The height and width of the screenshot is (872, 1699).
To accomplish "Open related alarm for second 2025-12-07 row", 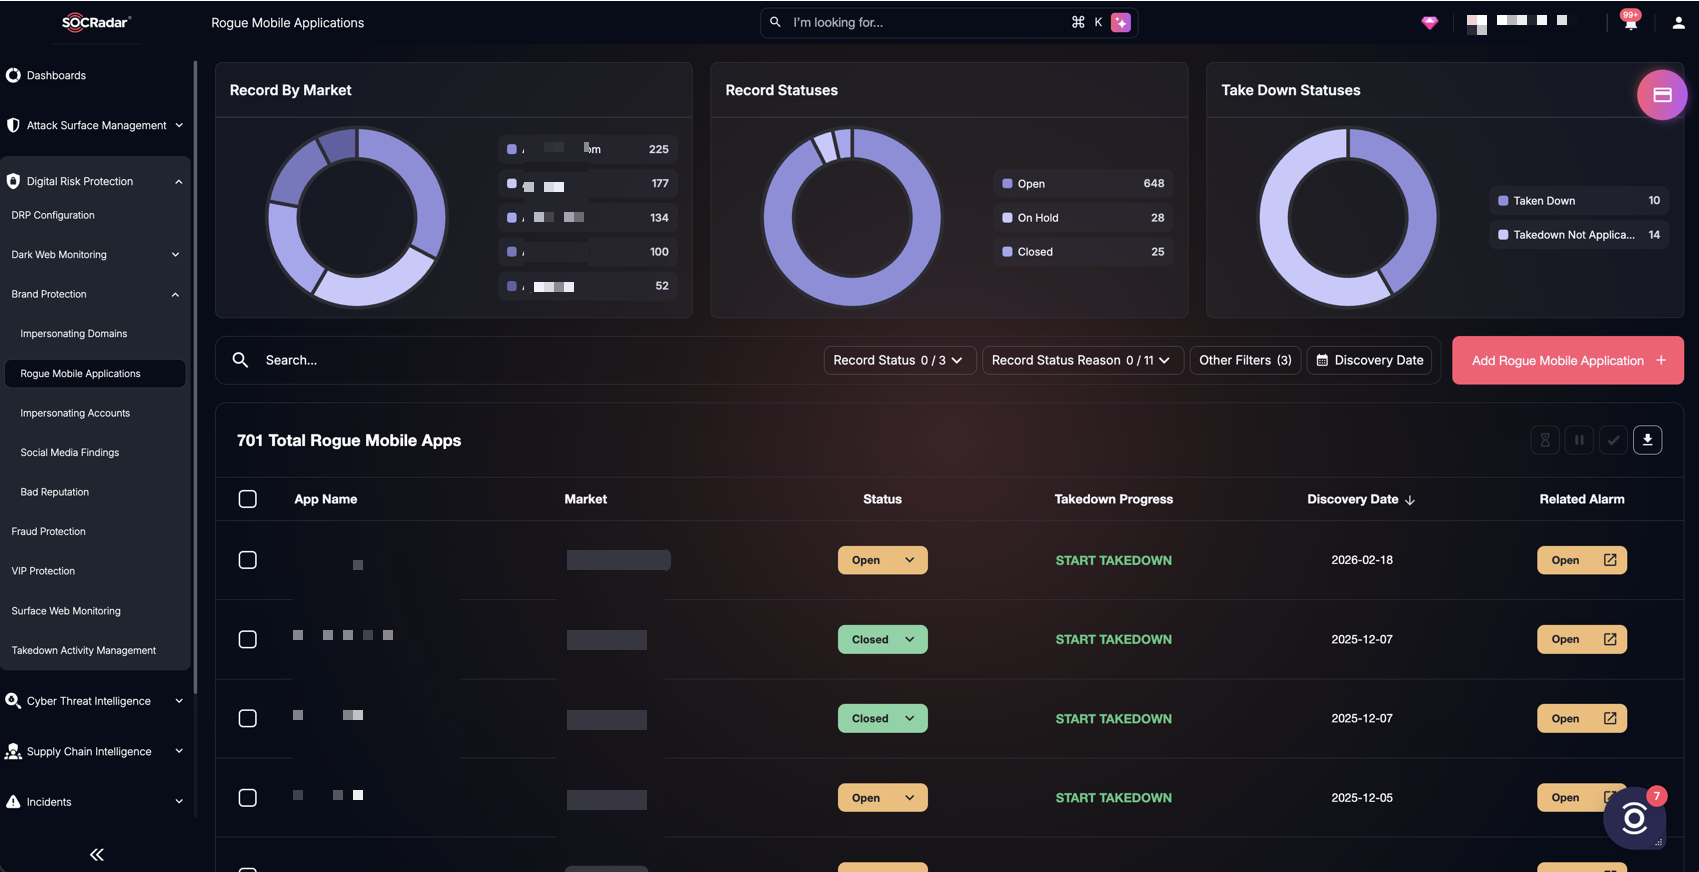I will (1582, 718).
